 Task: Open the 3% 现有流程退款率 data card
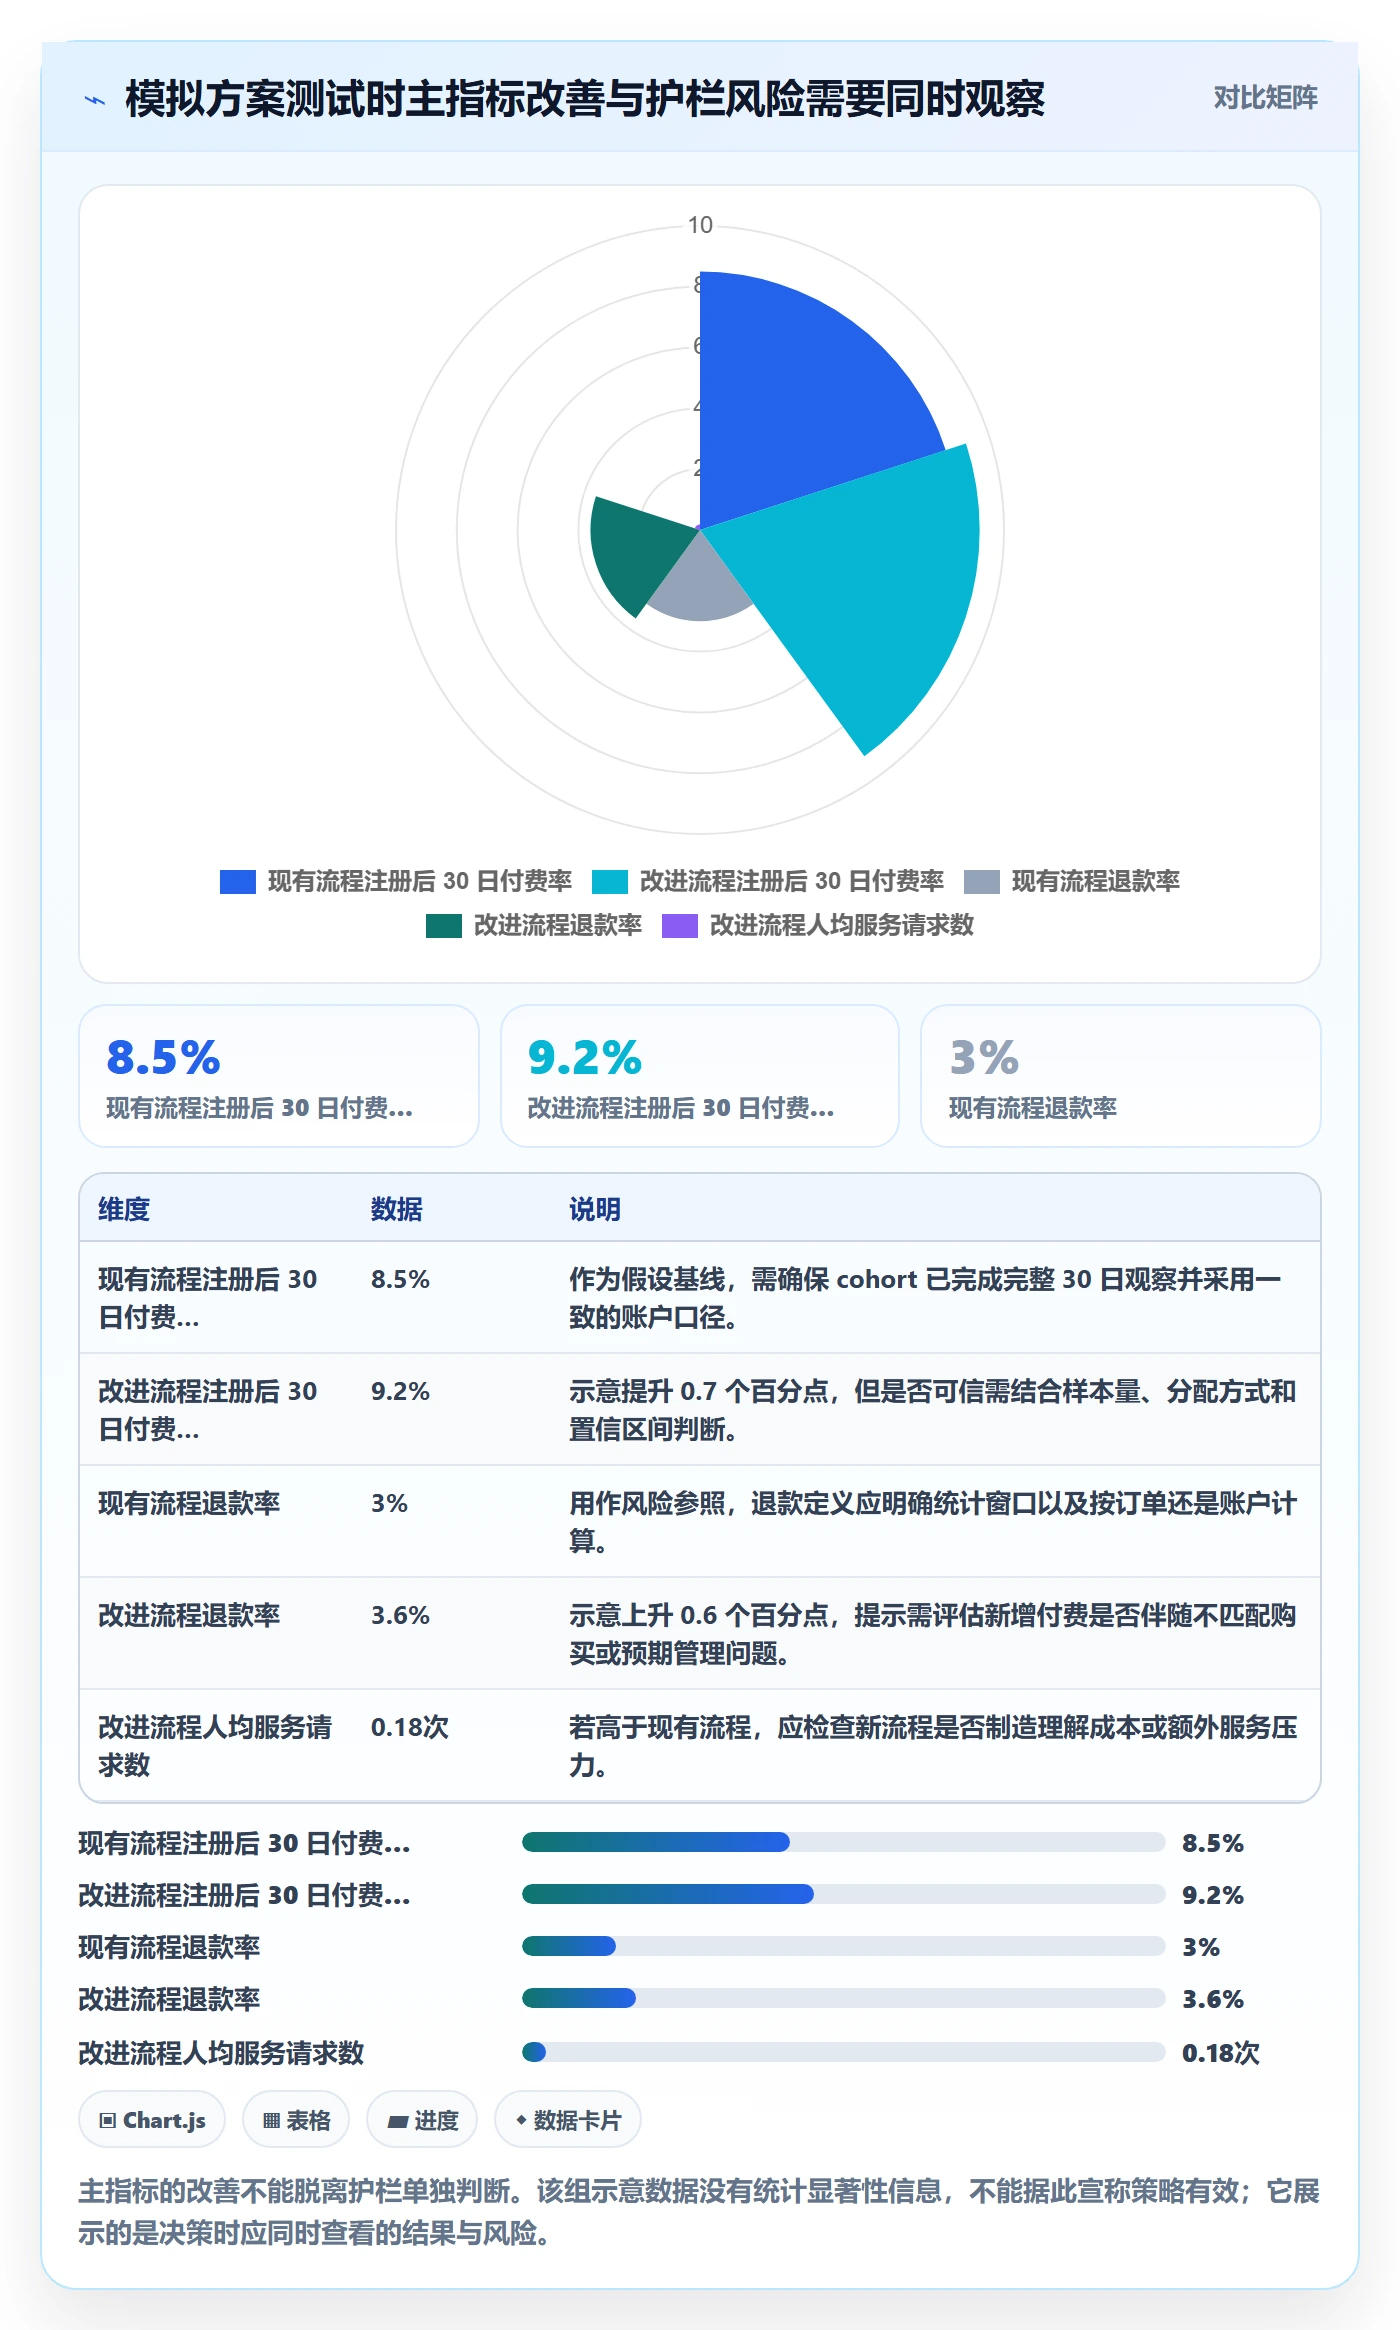coord(1121,1076)
